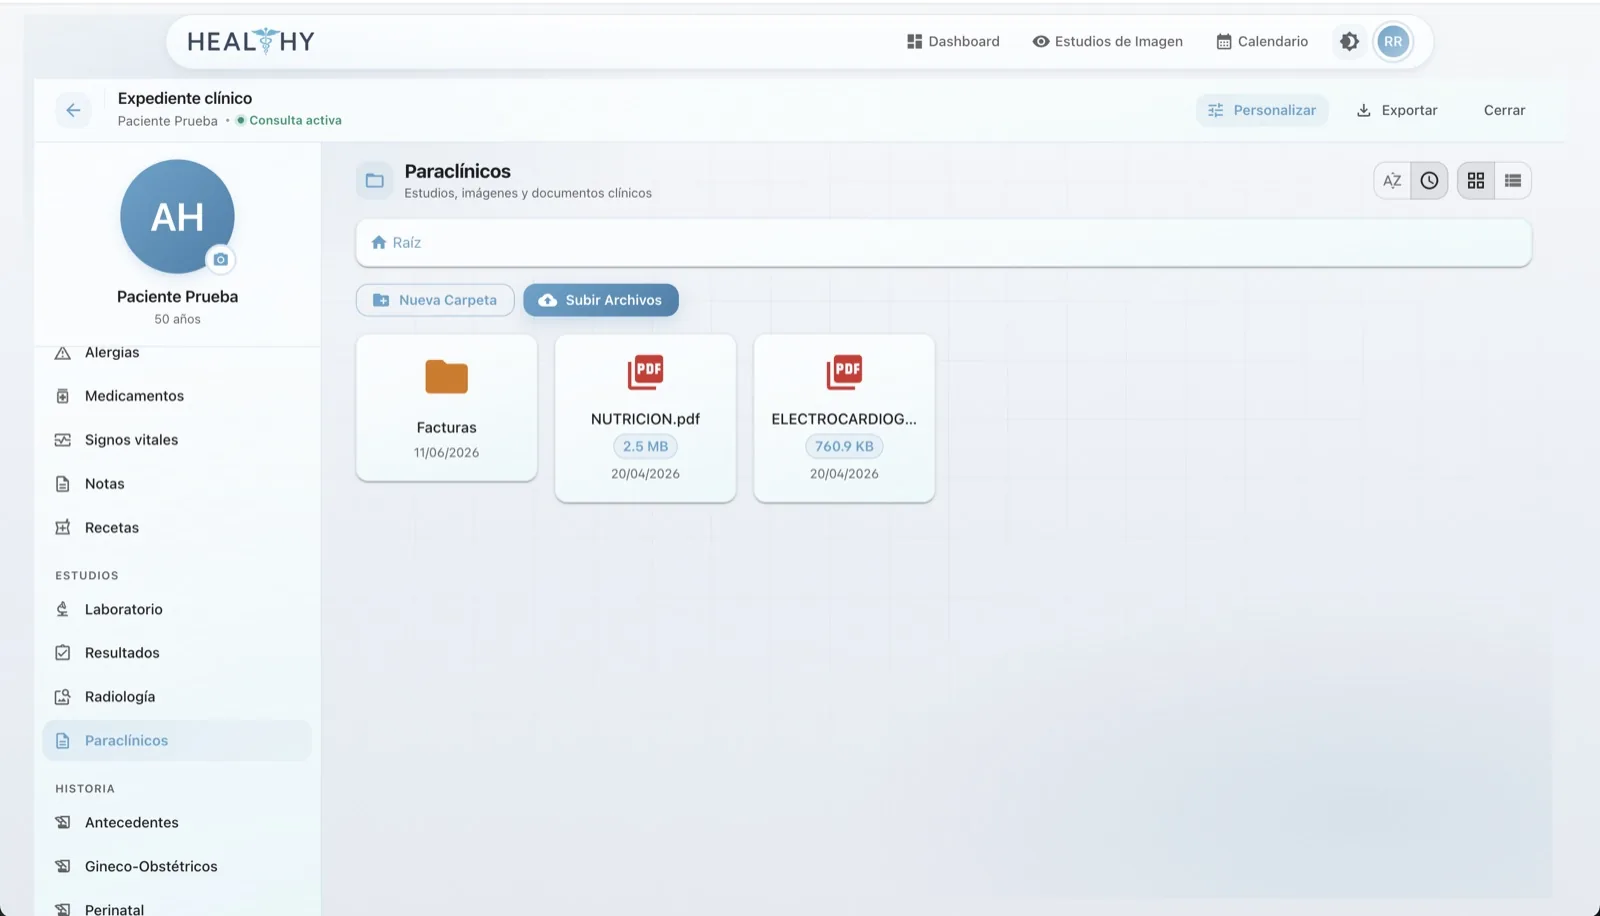
Task: Go to Dashboard in top navigation
Action: point(953,42)
